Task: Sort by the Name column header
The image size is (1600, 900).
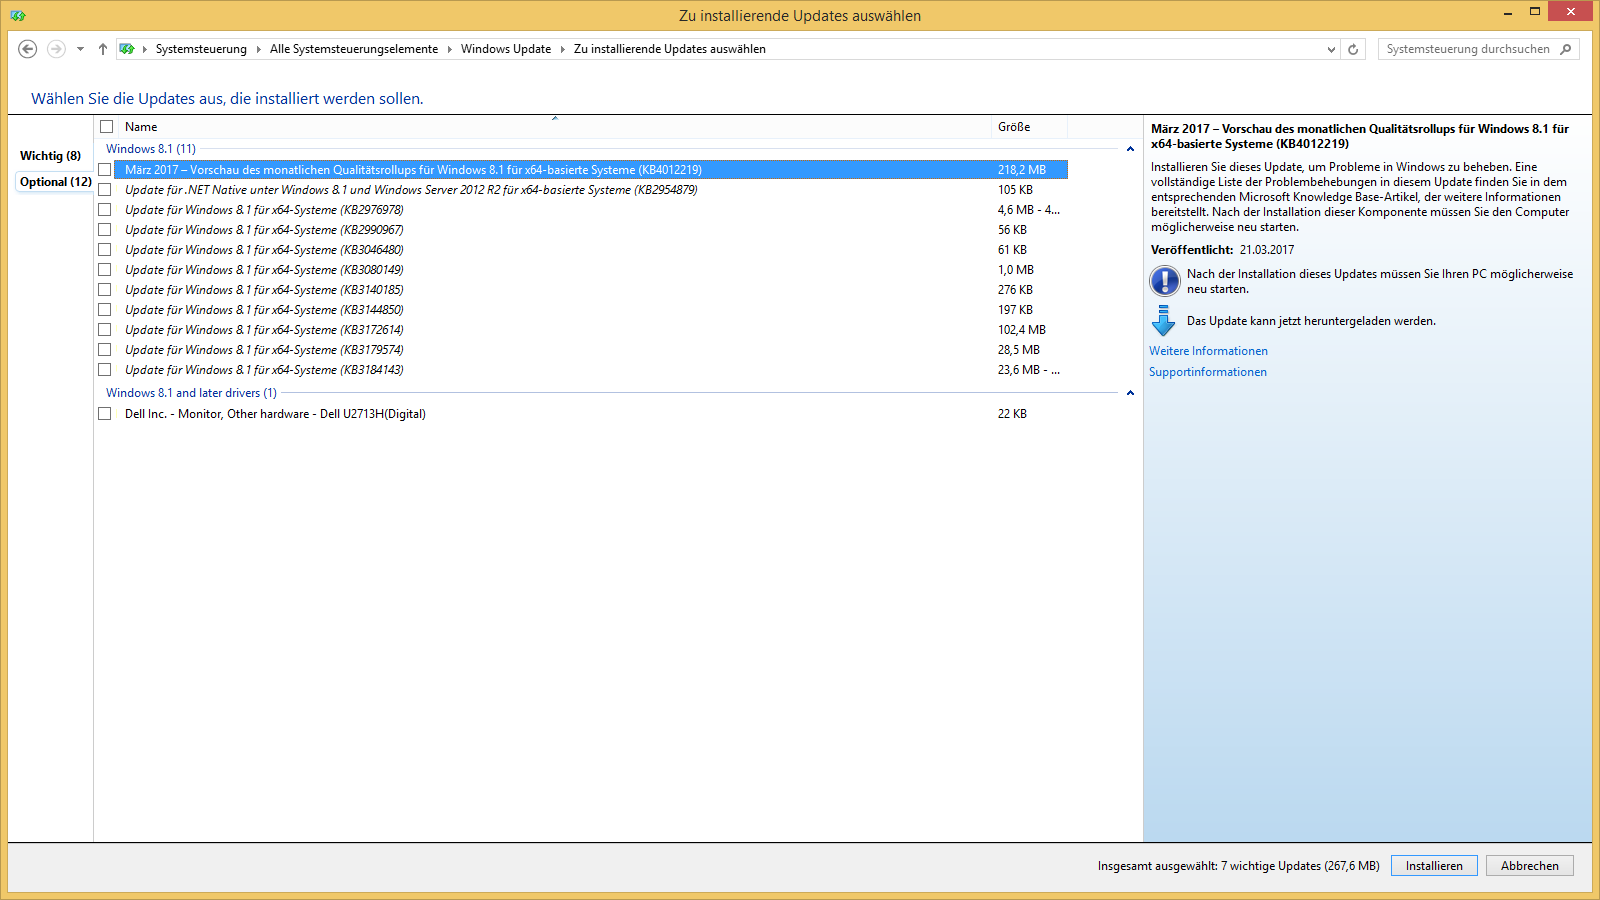Action: (x=555, y=127)
